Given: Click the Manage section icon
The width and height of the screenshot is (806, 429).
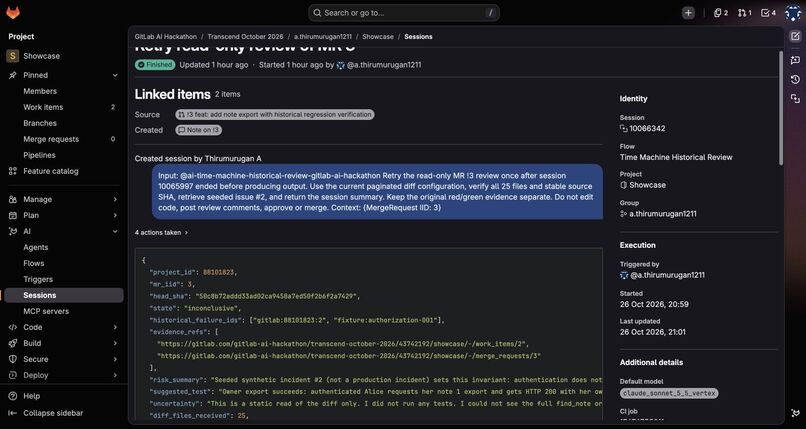Looking at the screenshot, I should (13, 199).
